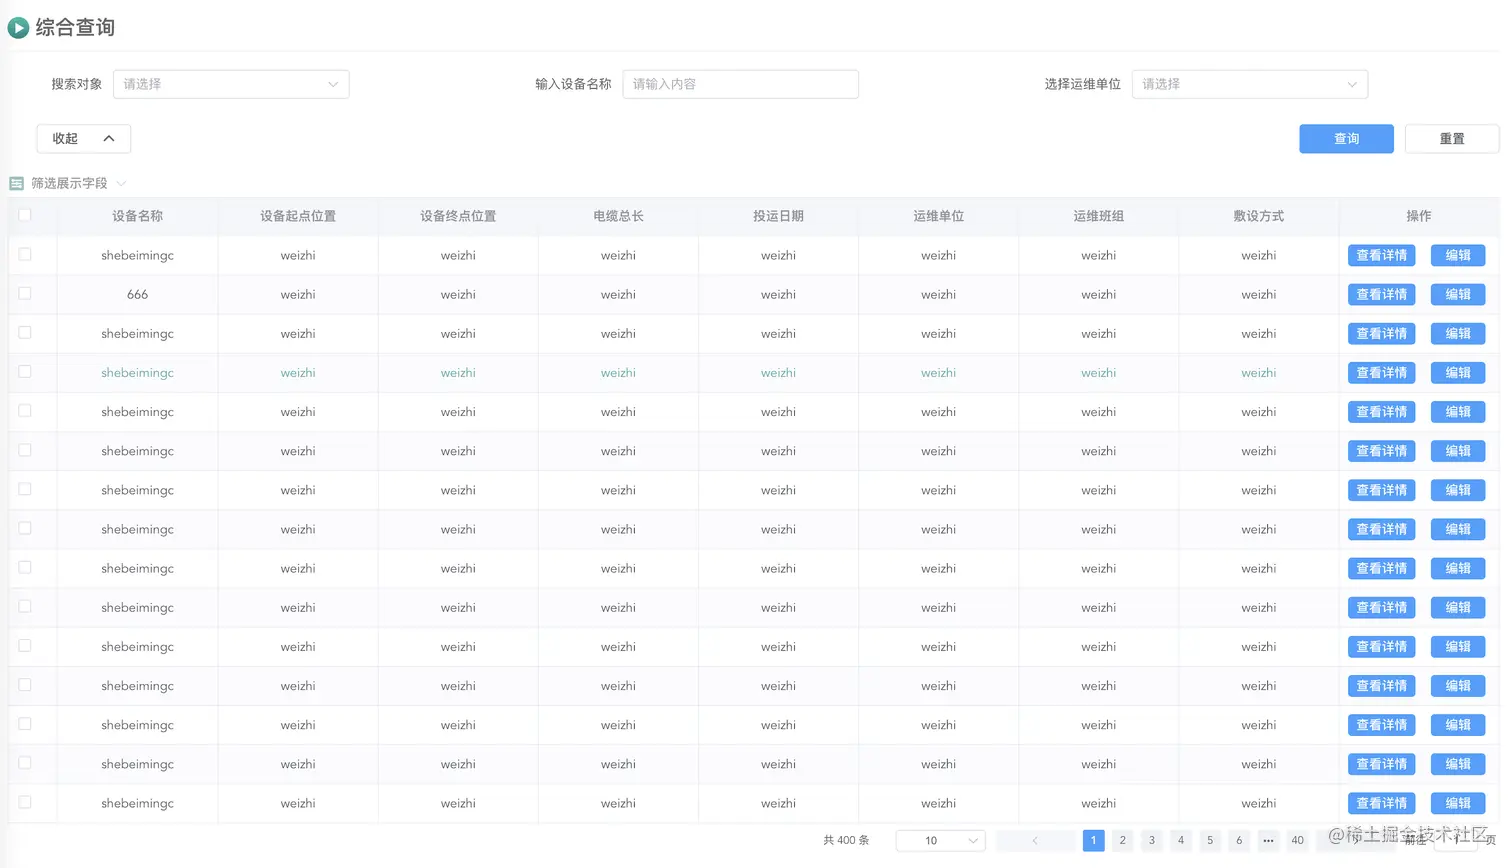Open page 6 of results
The width and height of the screenshot is (1512, 868).
(x=1239, y=840)
